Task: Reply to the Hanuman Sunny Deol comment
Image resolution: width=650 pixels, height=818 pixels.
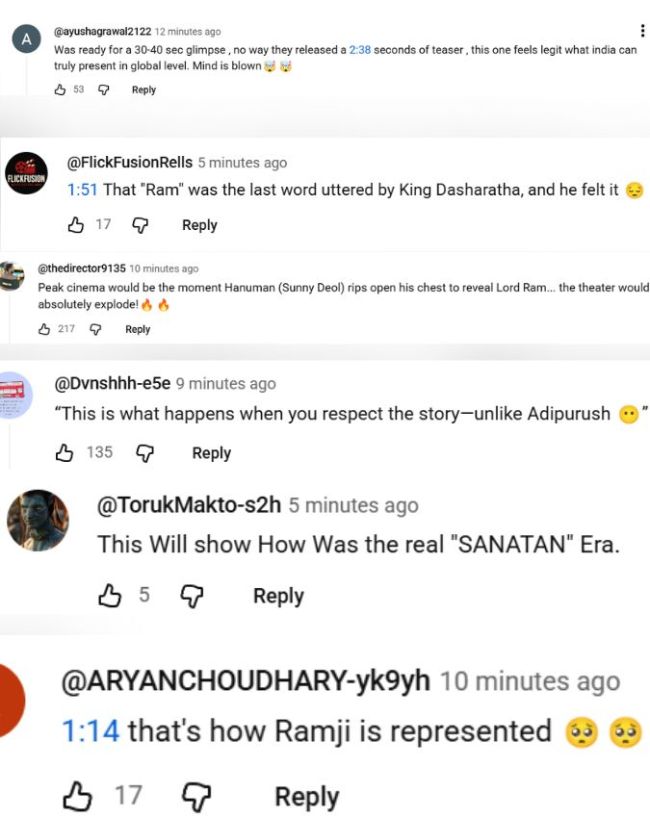Action: click(137, 329)
